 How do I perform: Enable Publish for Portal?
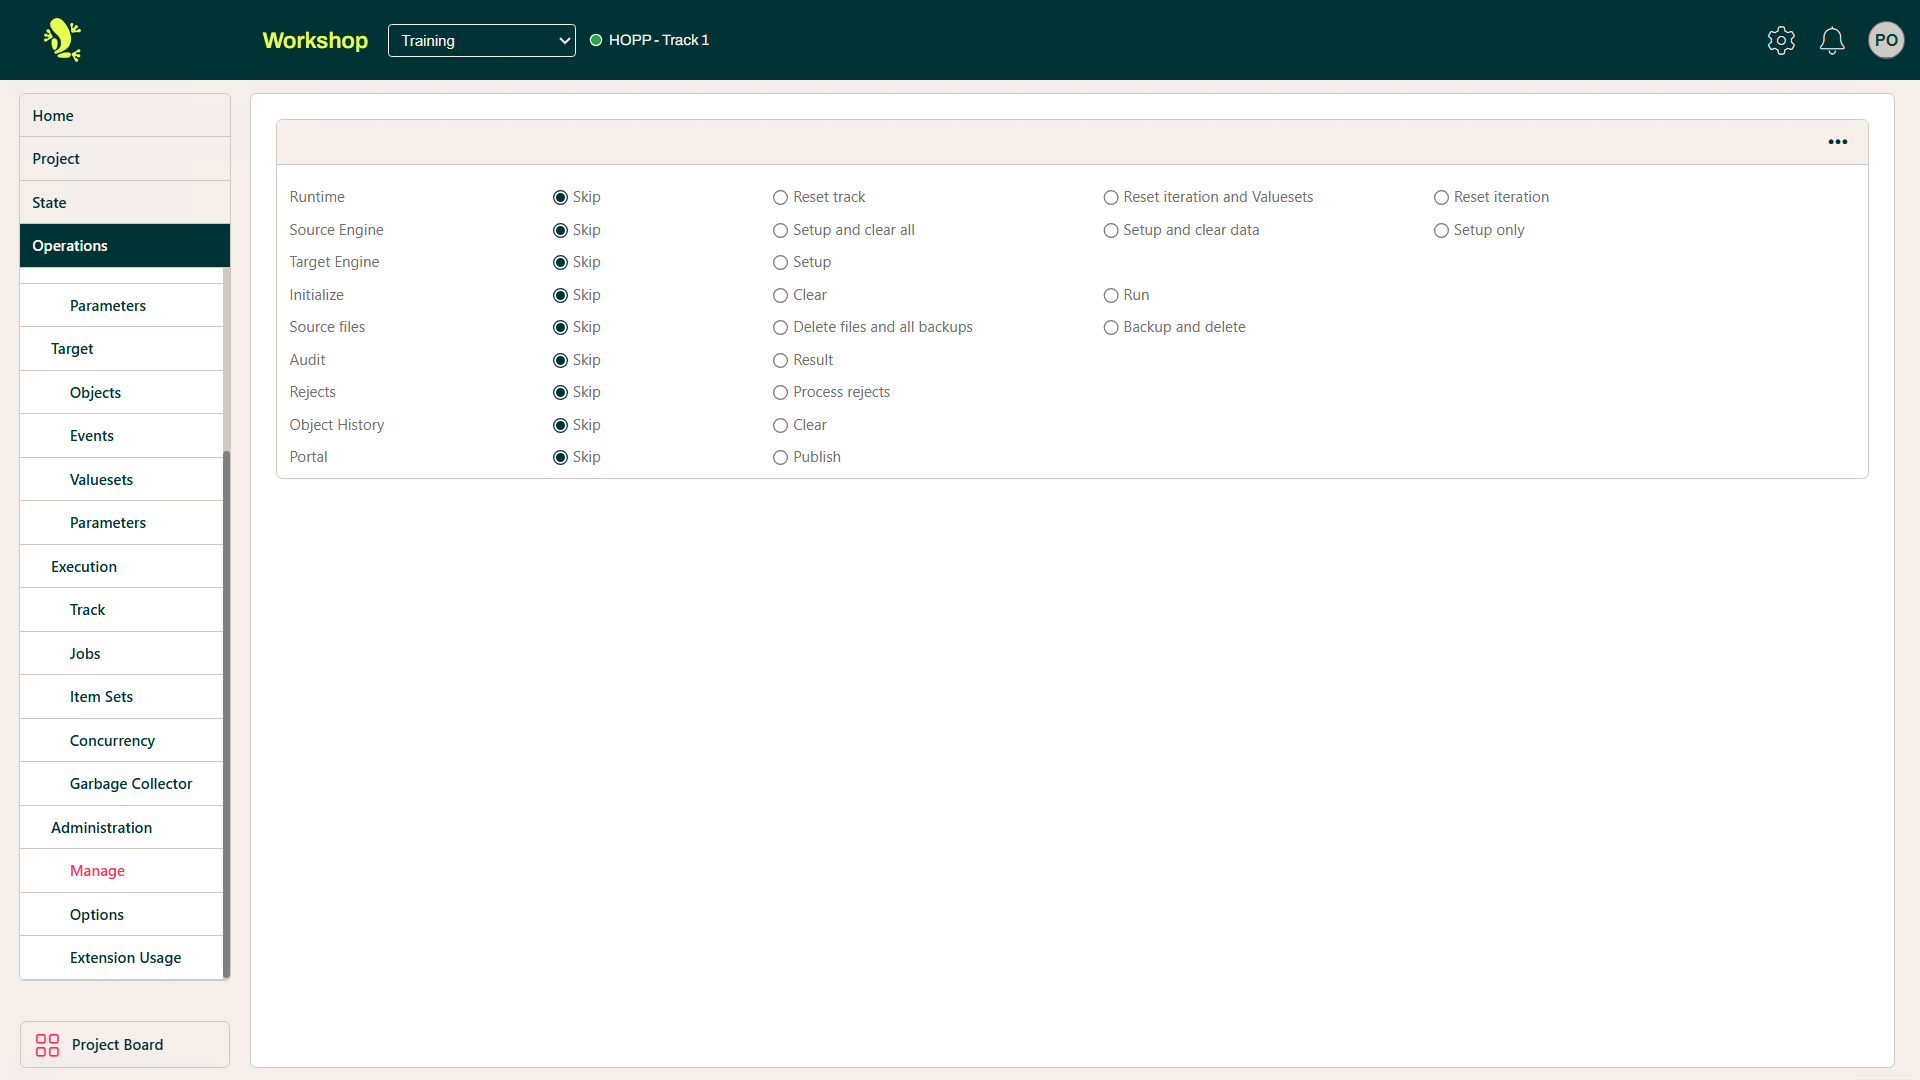pos(780,457)
